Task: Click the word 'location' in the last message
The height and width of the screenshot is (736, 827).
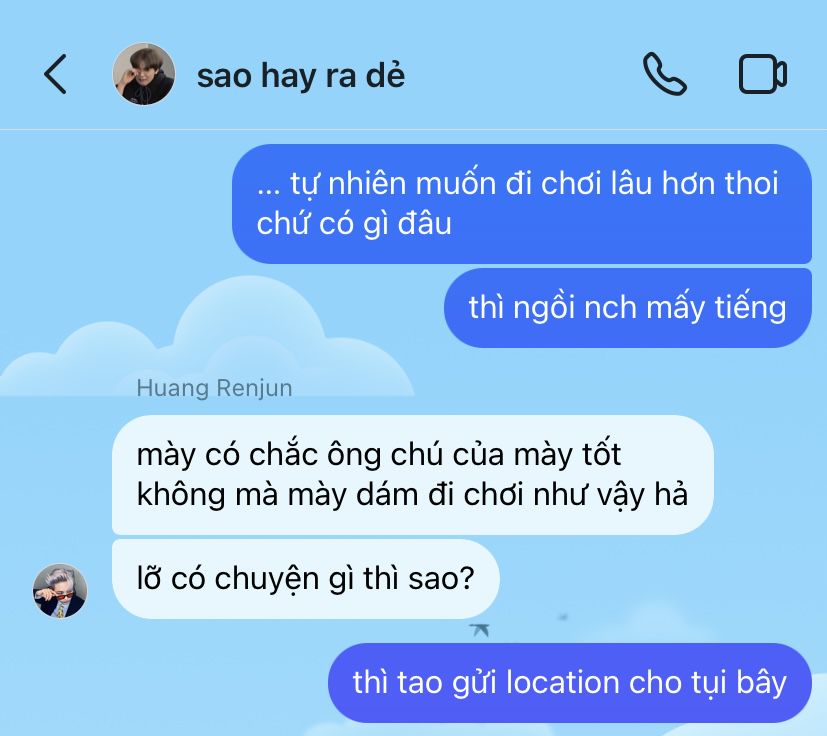Action: (x=562, y=682)
